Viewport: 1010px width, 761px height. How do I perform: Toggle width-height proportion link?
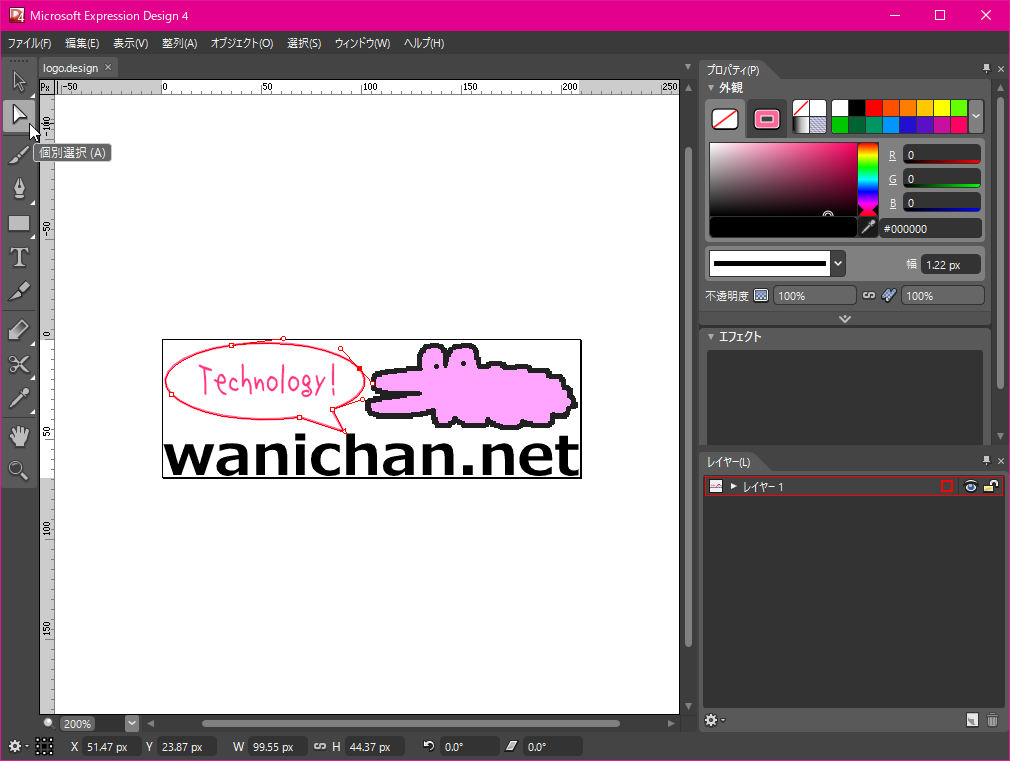tap(319, 746)
